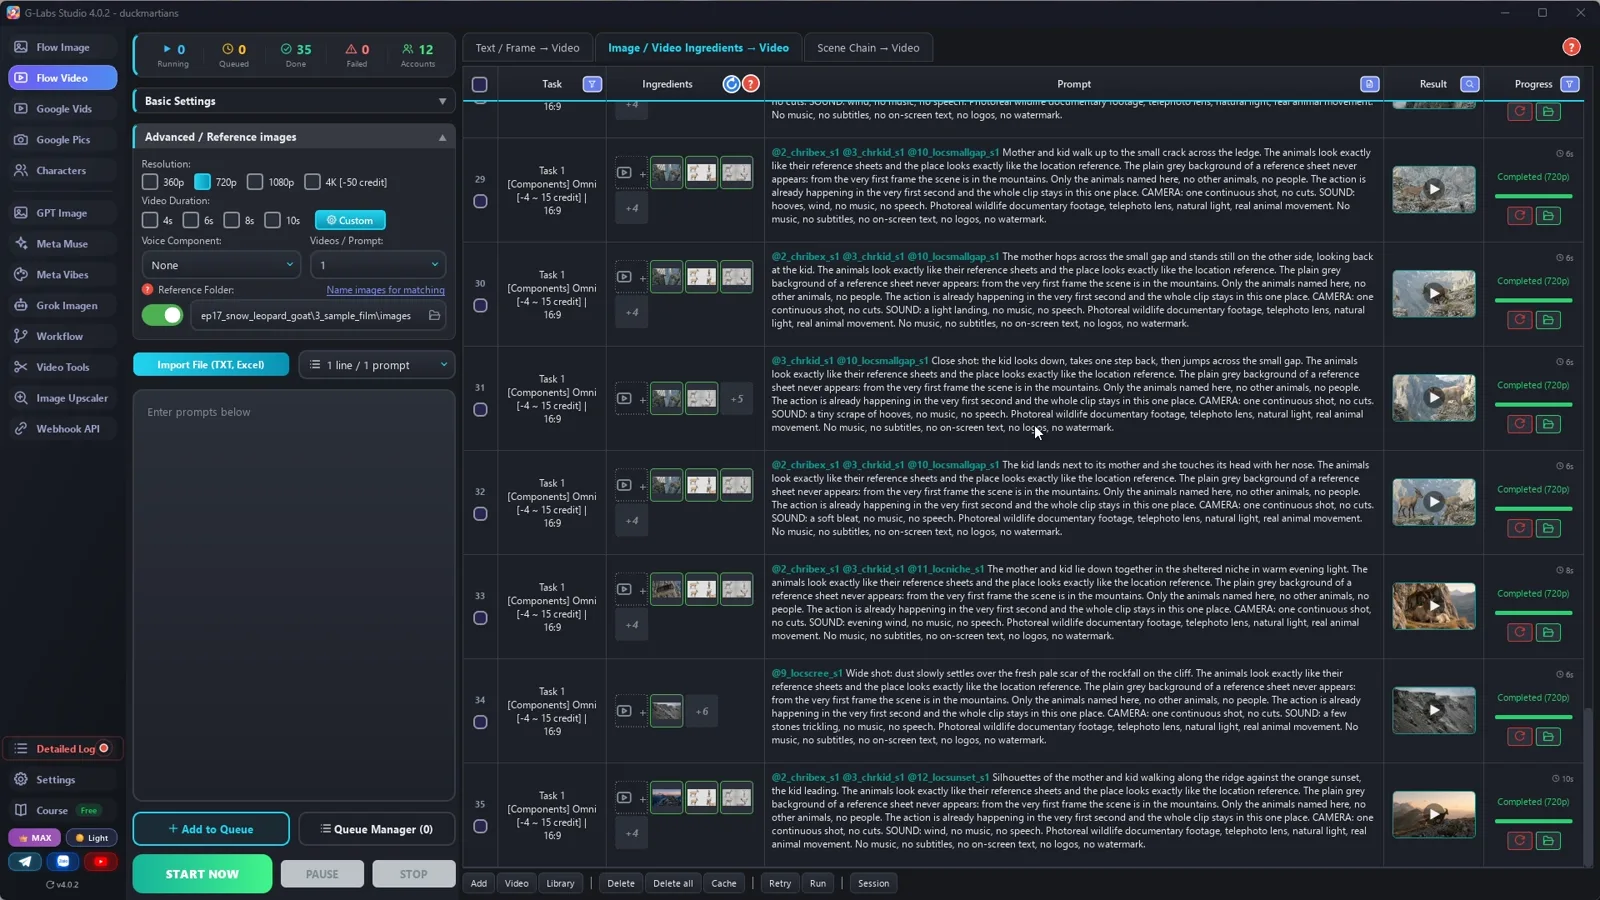This screenshot has height=900, width=1600.
Task: Enable the 1080p resolution checkbox
Action: (255, 182)
